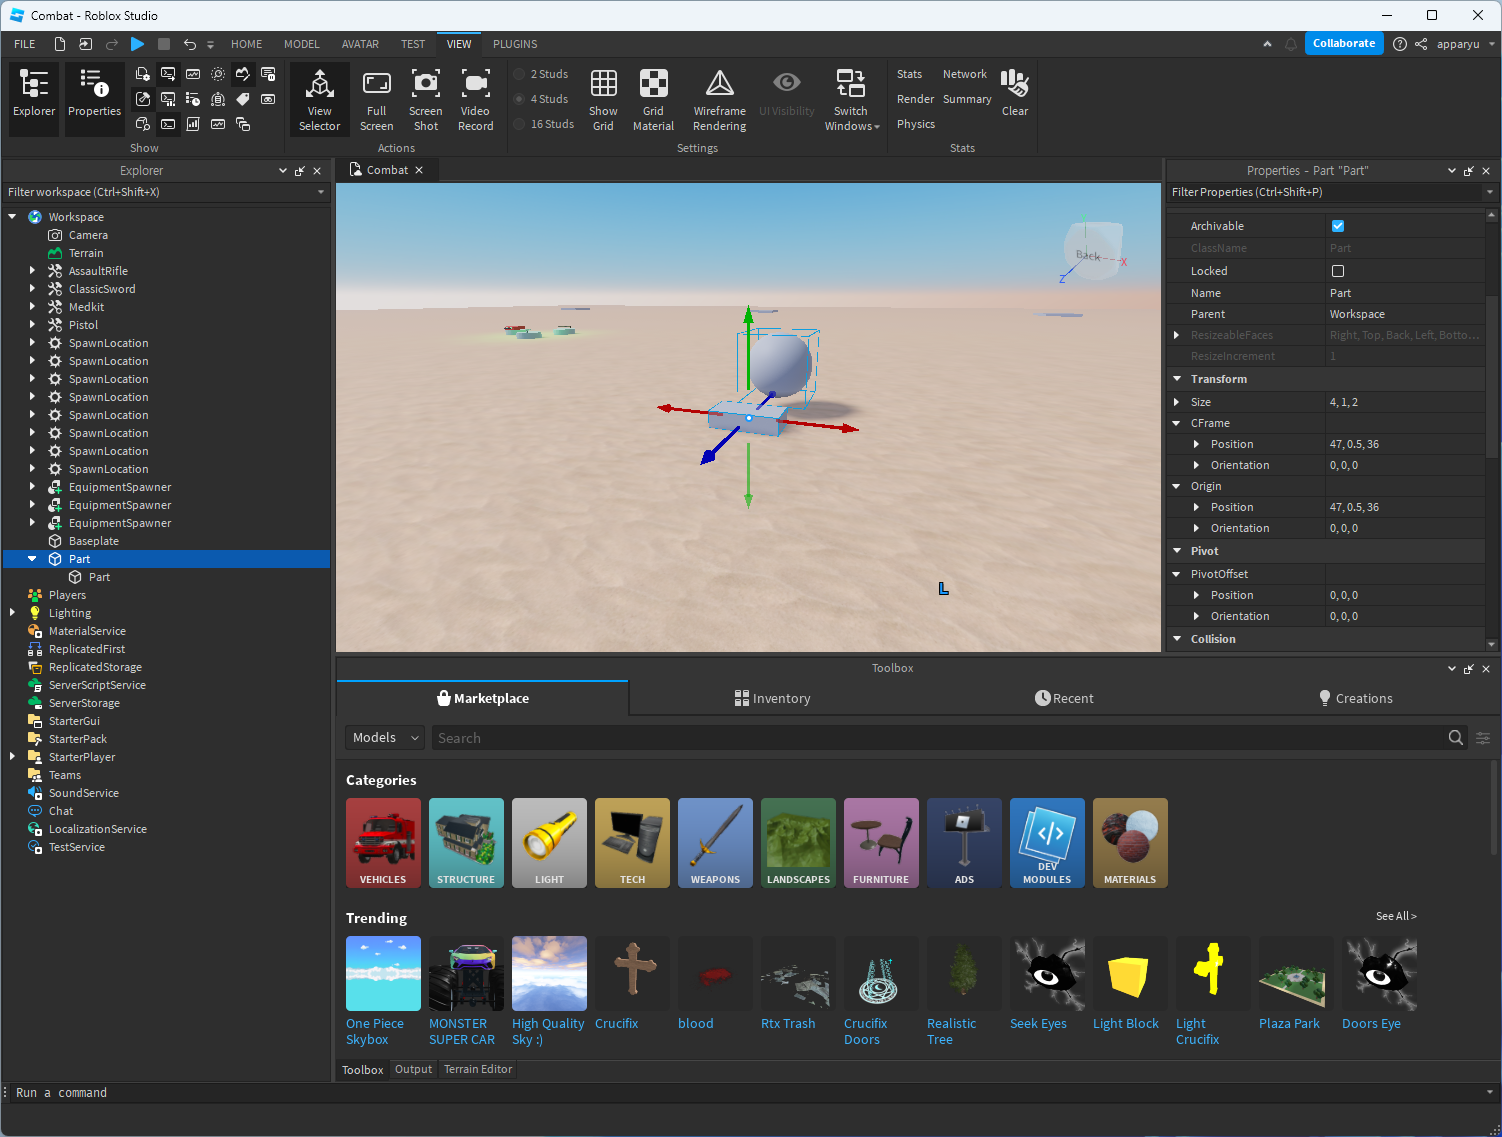Open the FILE menu

(x=25, y=44)
